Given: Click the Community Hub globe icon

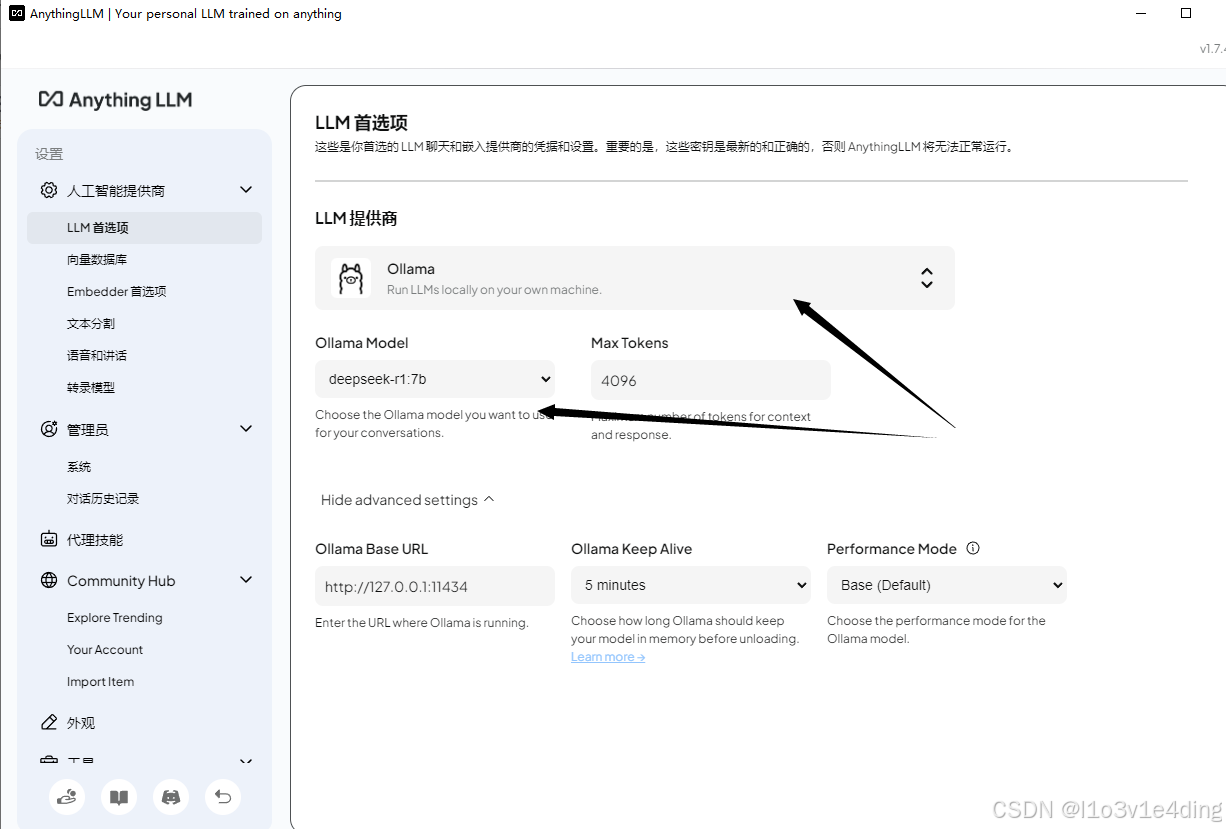Looking at the screenshot, I should (x=49, y=580).
